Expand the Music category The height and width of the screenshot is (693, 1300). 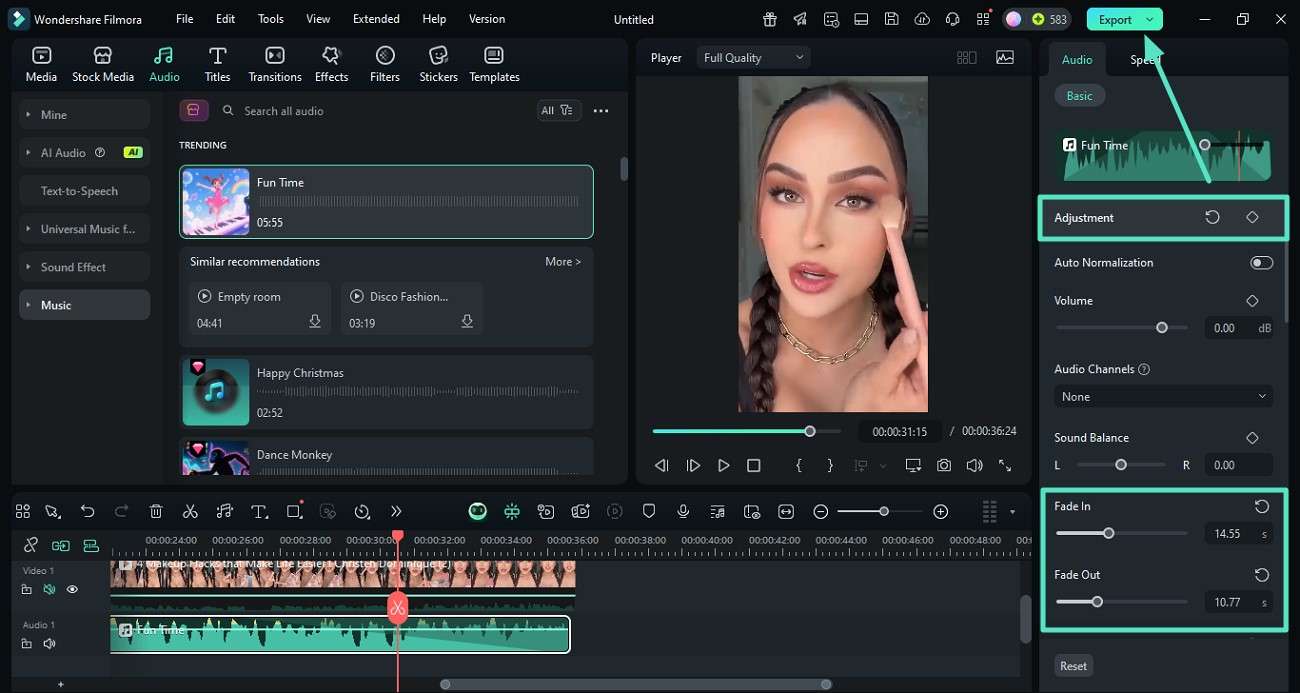(85, 305)
